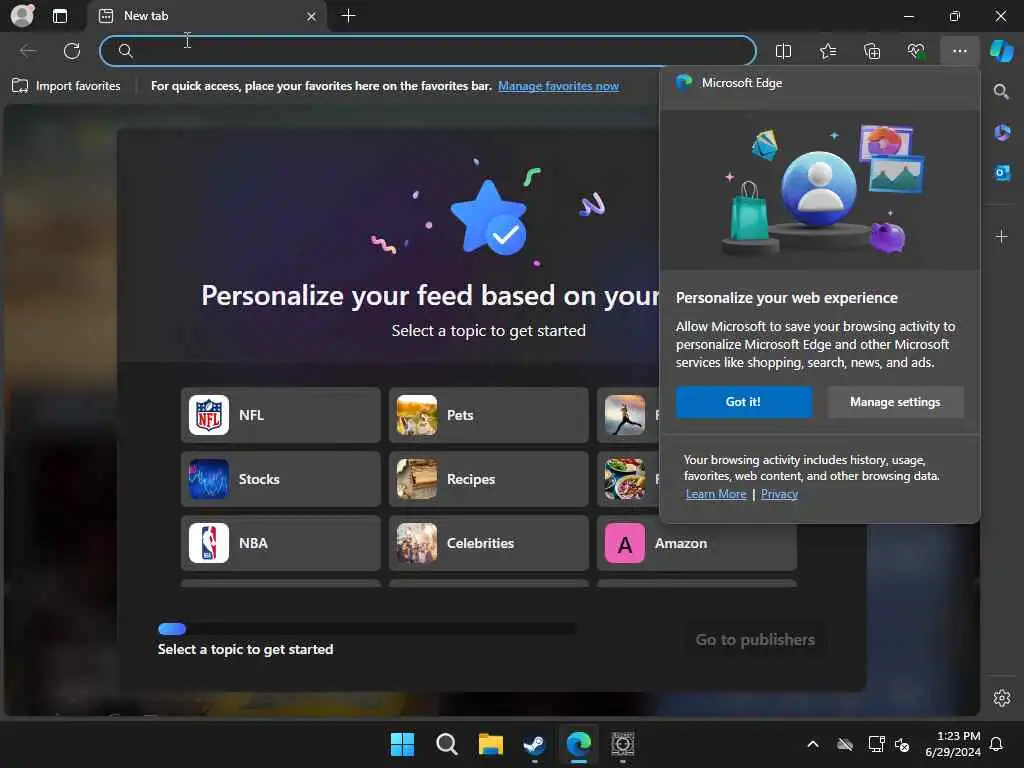Open the Windows Start button

pos(402,744)
